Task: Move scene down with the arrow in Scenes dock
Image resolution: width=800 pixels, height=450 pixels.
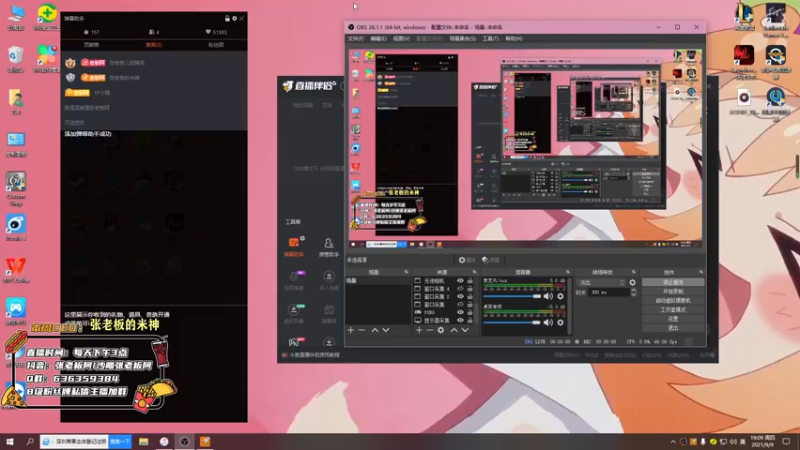Action: 386,330
